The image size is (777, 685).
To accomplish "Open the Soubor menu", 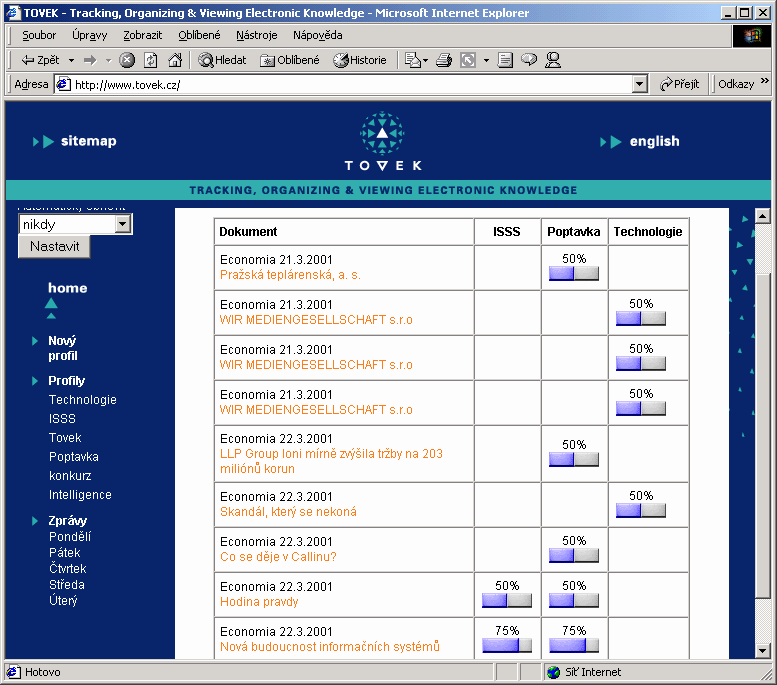I will [x=39, y=35].
